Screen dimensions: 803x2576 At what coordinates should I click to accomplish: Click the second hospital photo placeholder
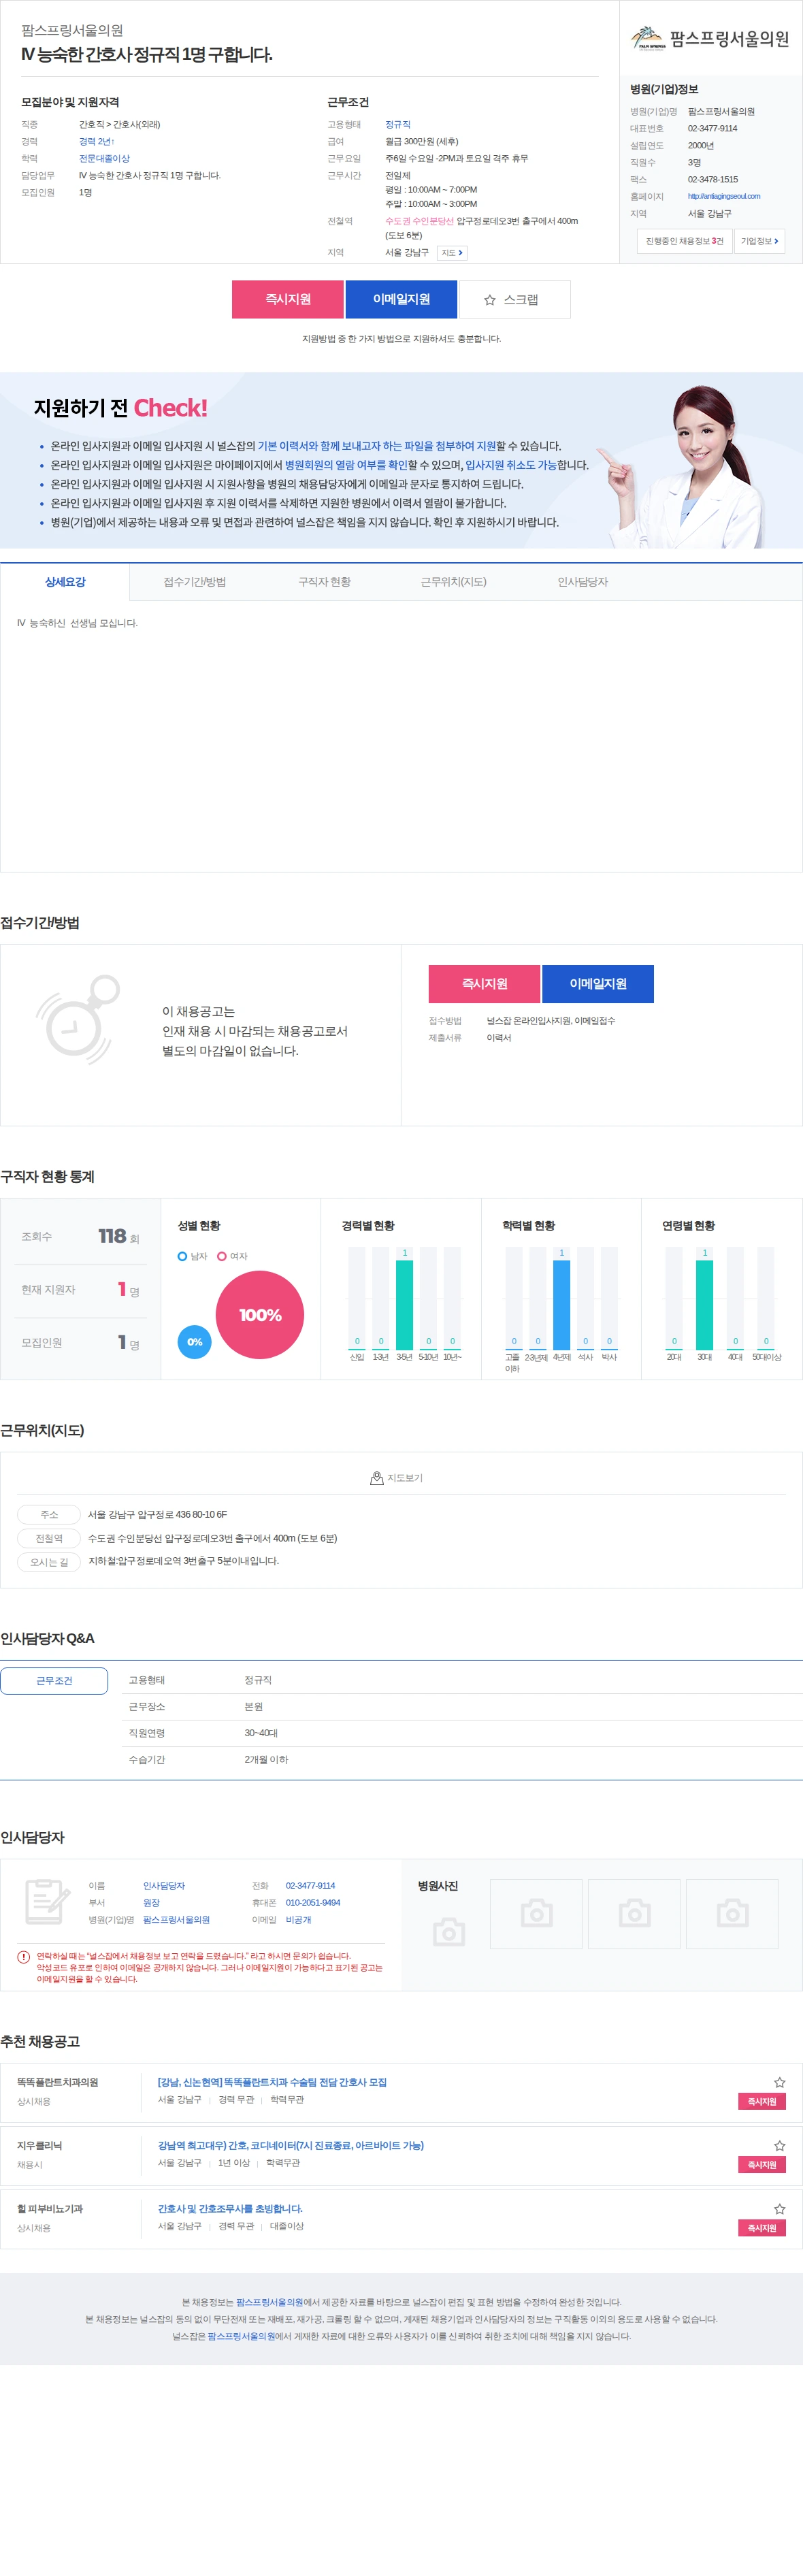(536, 1914)
